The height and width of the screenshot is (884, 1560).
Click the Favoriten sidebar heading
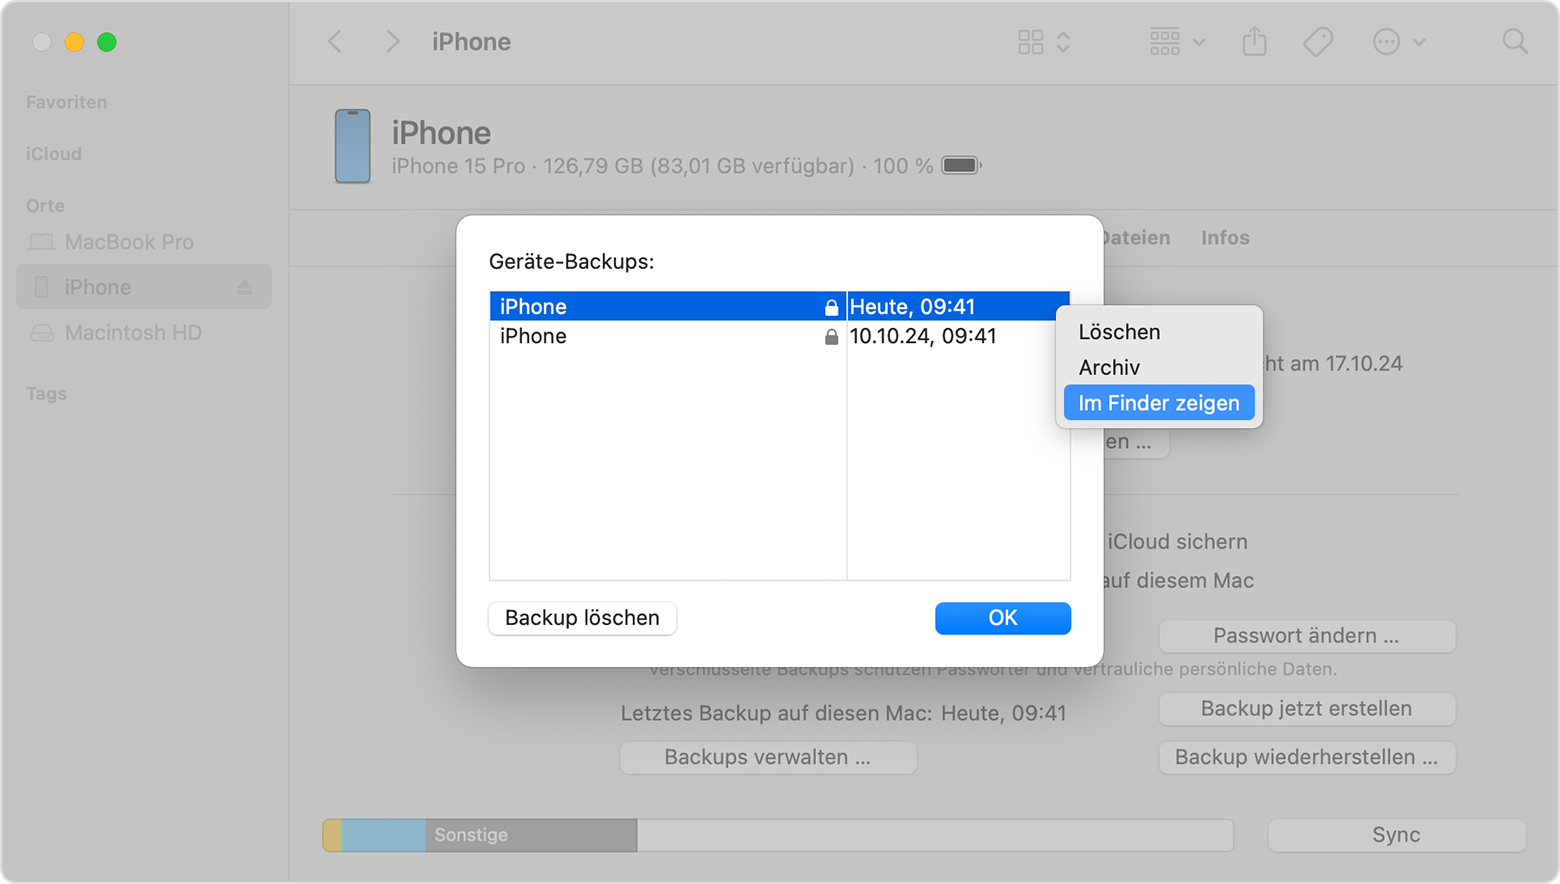click(x=67, y=102)
